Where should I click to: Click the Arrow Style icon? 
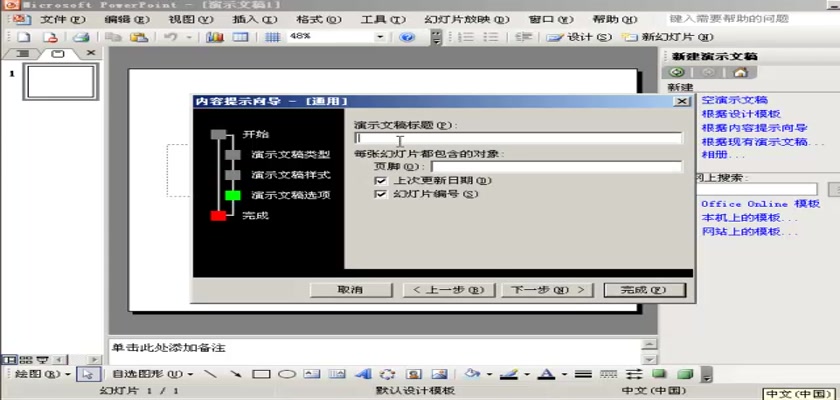pyautogui.click(x=634, y=374)
